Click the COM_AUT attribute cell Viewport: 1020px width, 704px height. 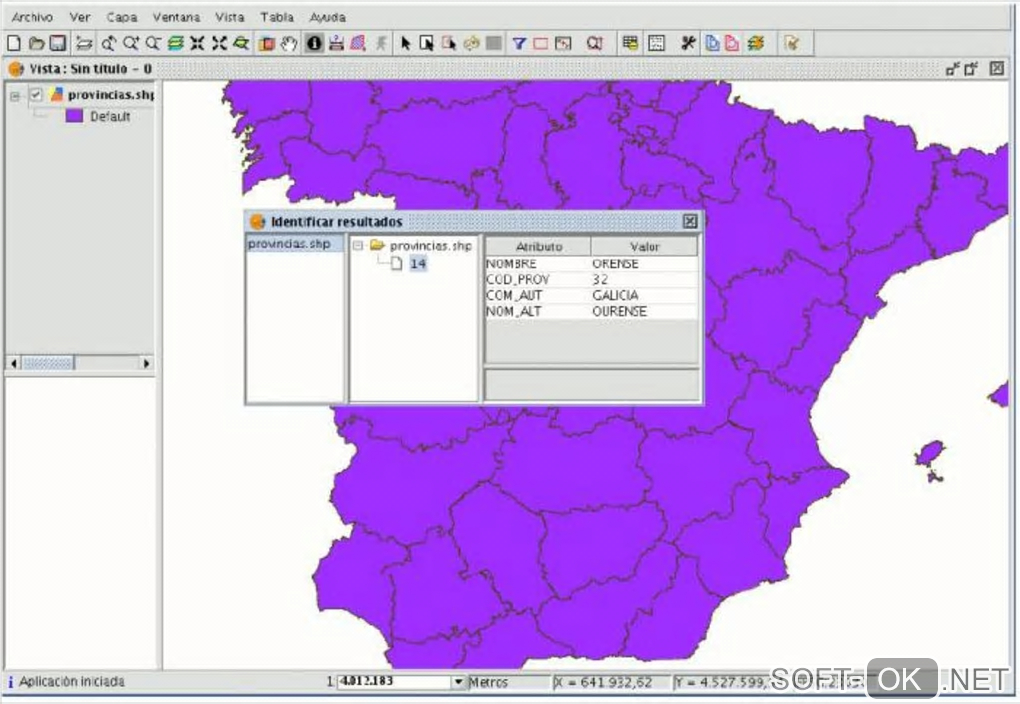click(539, 295)
